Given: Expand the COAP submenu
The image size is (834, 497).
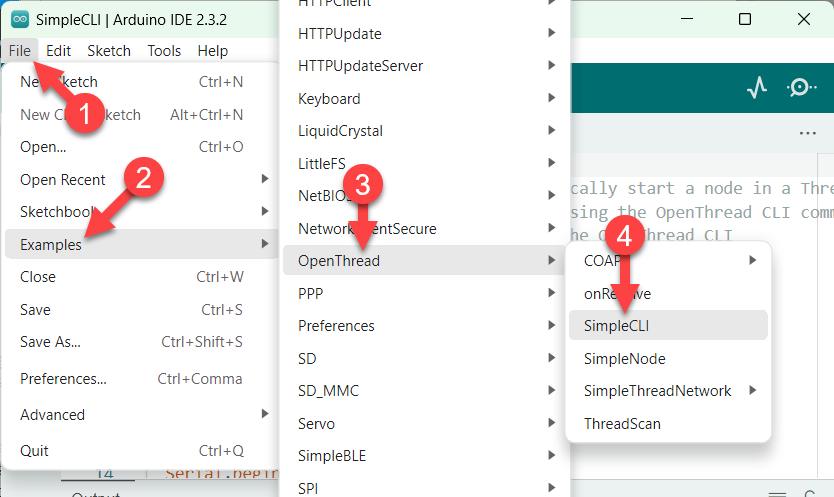Looking at the screenshot, I should [602, 260].
